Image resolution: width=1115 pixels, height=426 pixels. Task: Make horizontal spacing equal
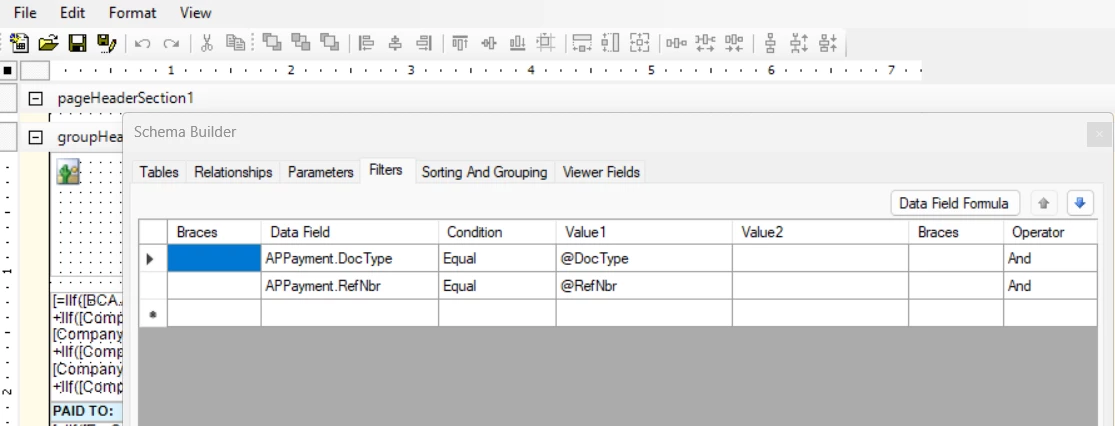(676, 43)
